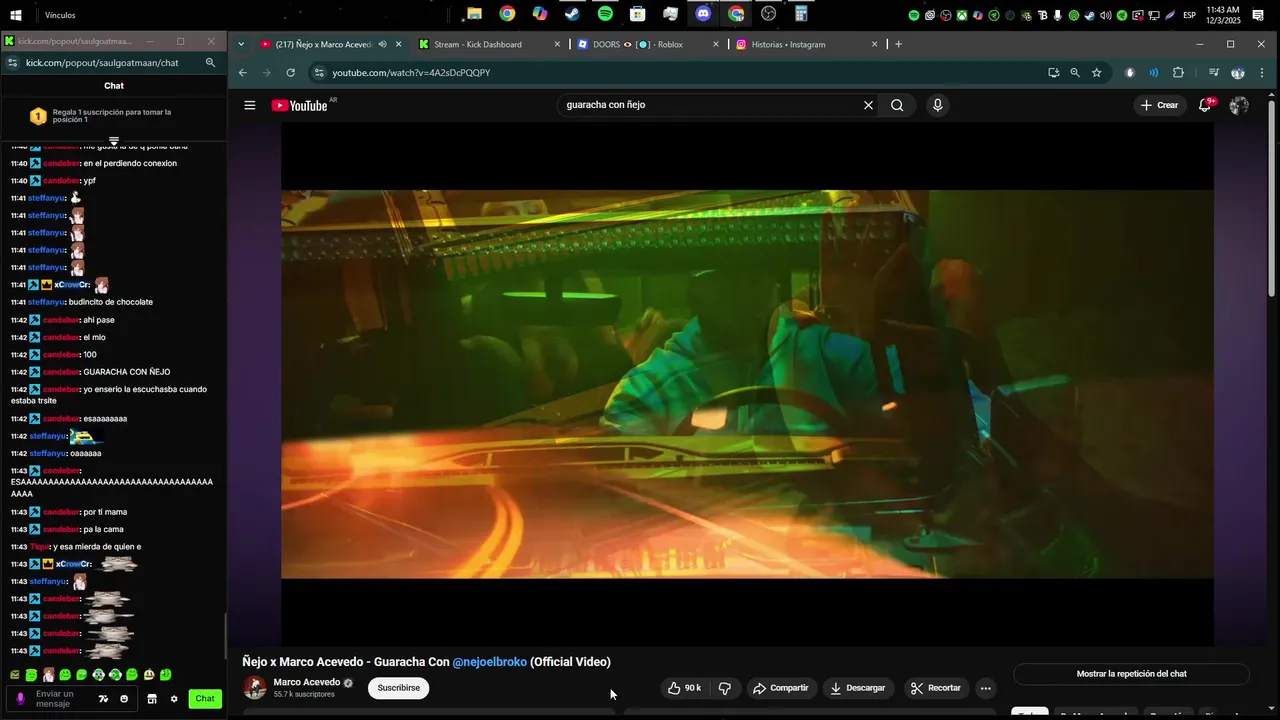
Task: Dislike the video with thumbs down
Action: pos(725,688)
